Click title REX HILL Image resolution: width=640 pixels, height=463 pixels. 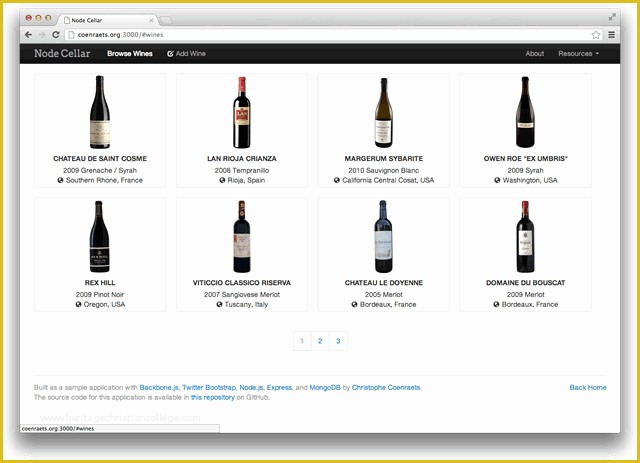click(100, 283)
